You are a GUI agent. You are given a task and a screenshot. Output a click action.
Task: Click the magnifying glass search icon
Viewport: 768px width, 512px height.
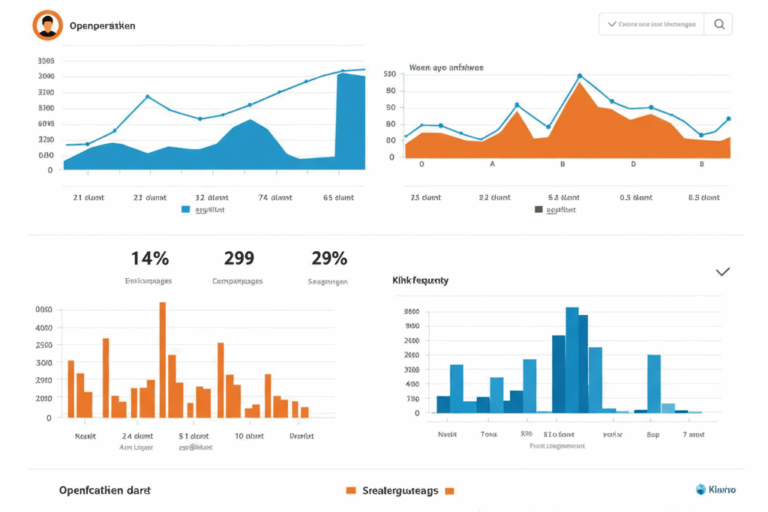point(719,25)
